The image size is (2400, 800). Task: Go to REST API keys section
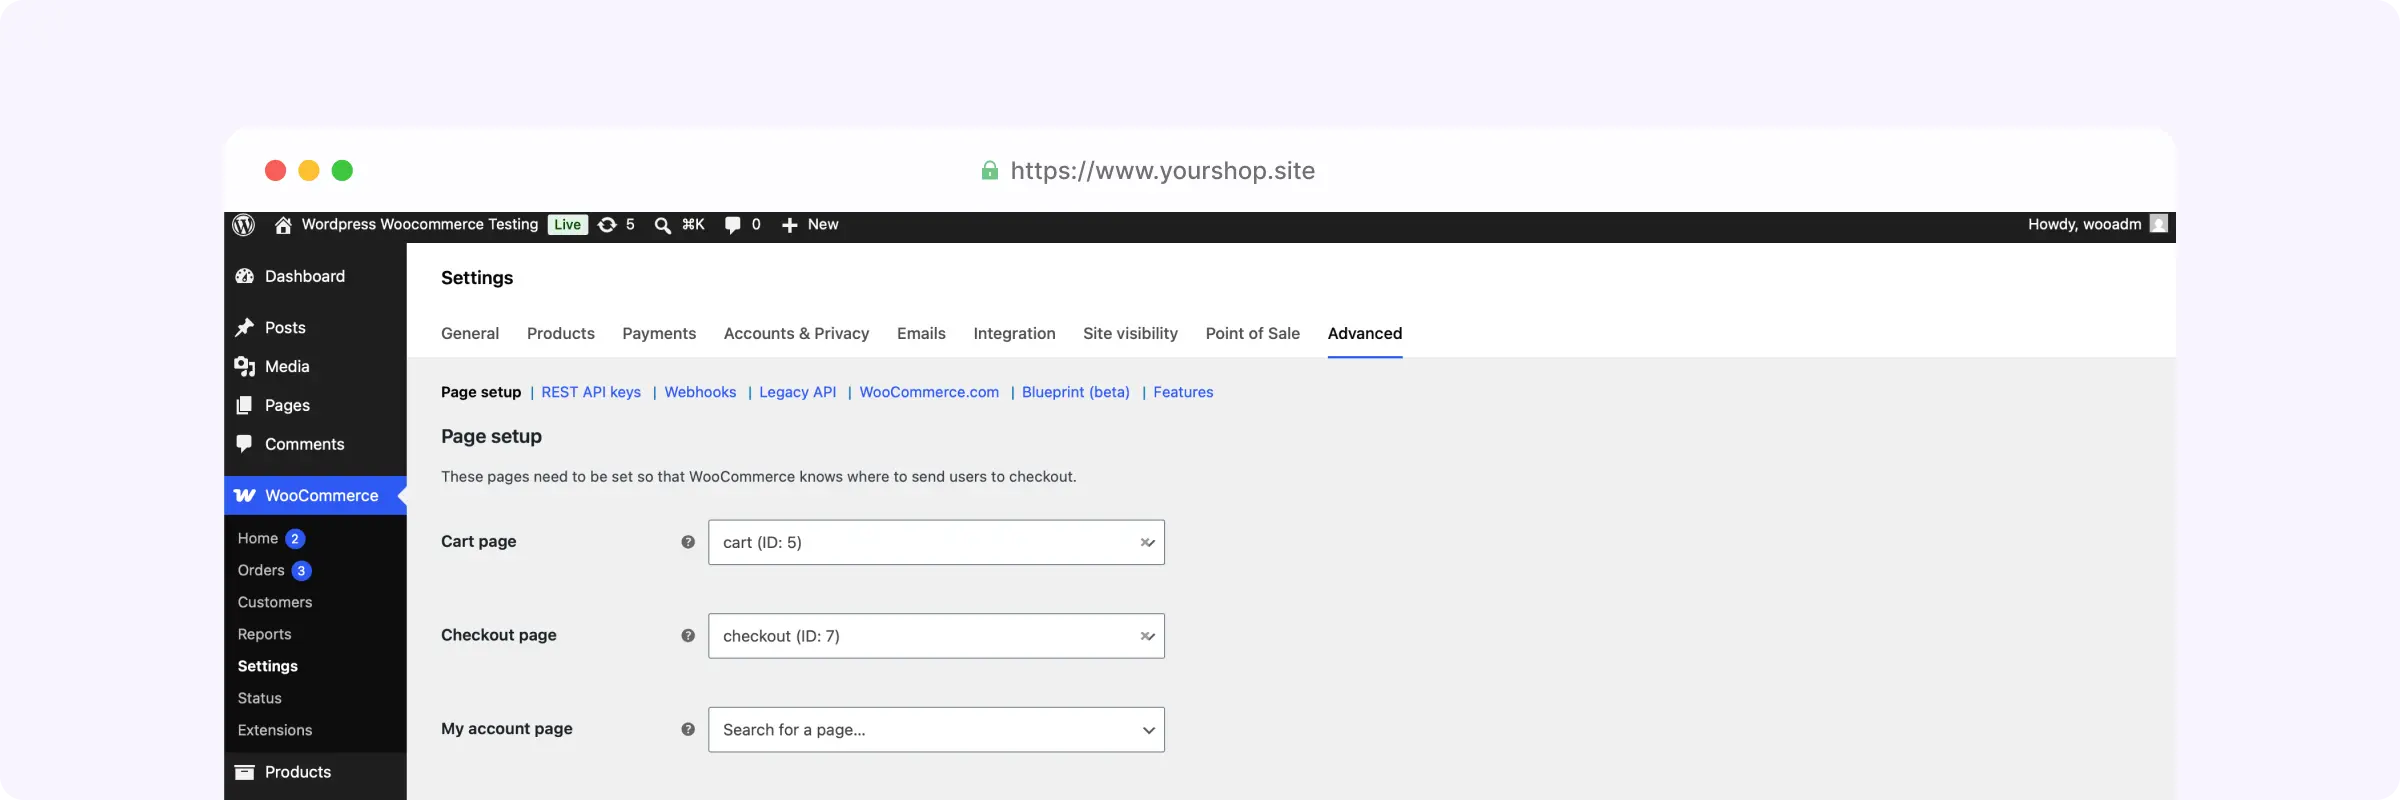591,392
